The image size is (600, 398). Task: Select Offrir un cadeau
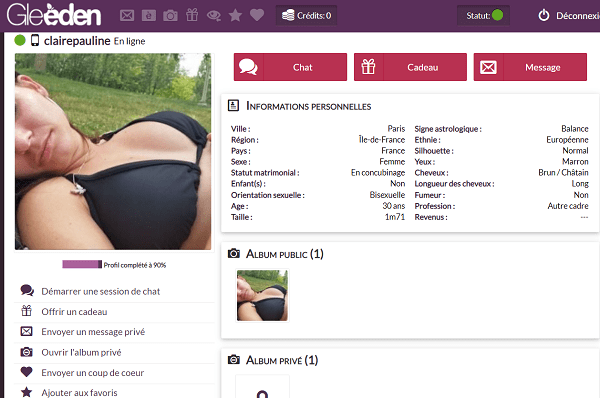(x=74, y=312)
